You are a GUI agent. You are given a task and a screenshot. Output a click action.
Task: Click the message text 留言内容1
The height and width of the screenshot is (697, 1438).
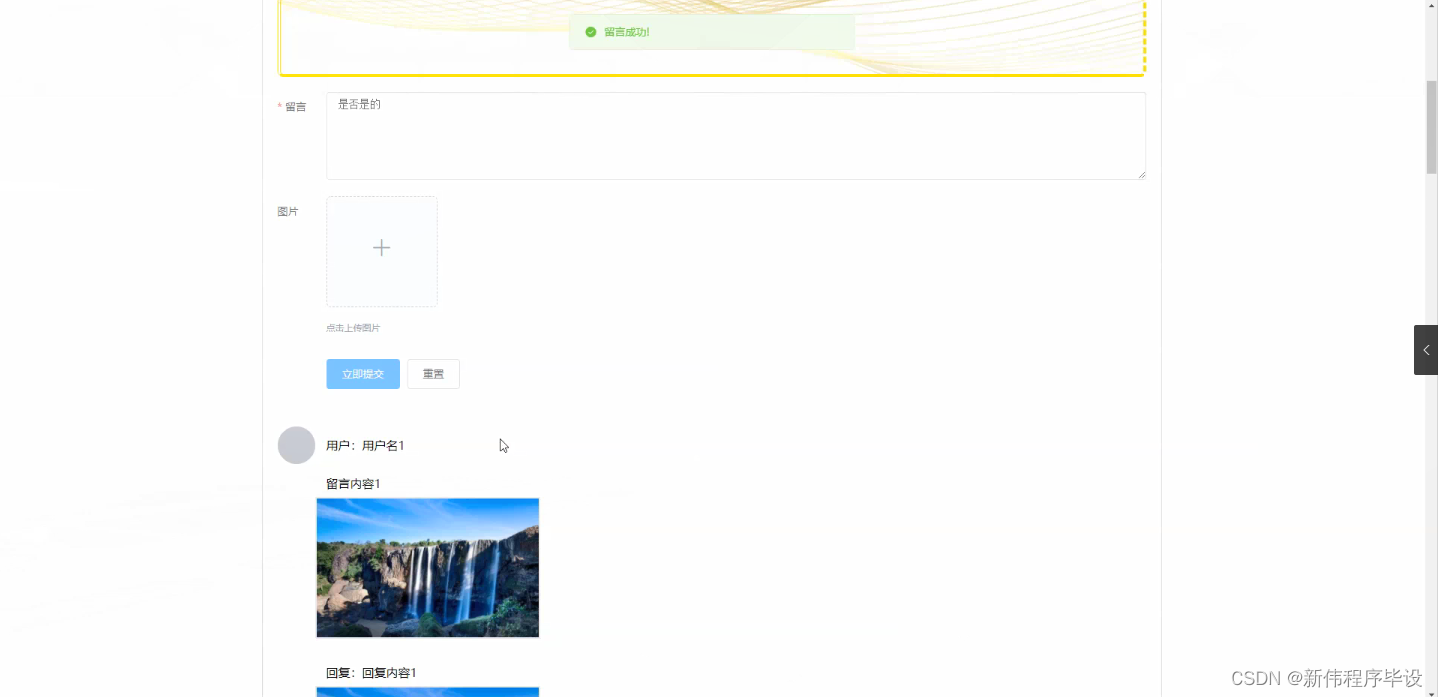tap(352, 483)
